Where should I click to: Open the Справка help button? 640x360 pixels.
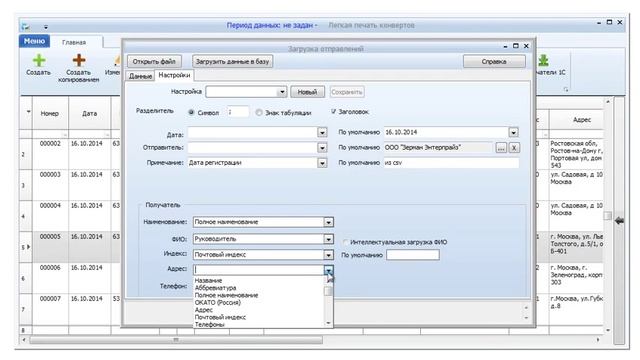(x=494, y=62)
